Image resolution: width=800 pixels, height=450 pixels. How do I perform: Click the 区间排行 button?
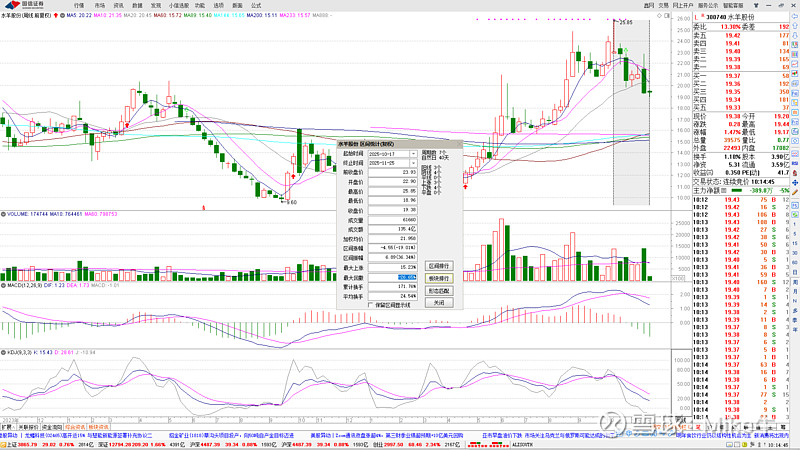pos(439,266)
